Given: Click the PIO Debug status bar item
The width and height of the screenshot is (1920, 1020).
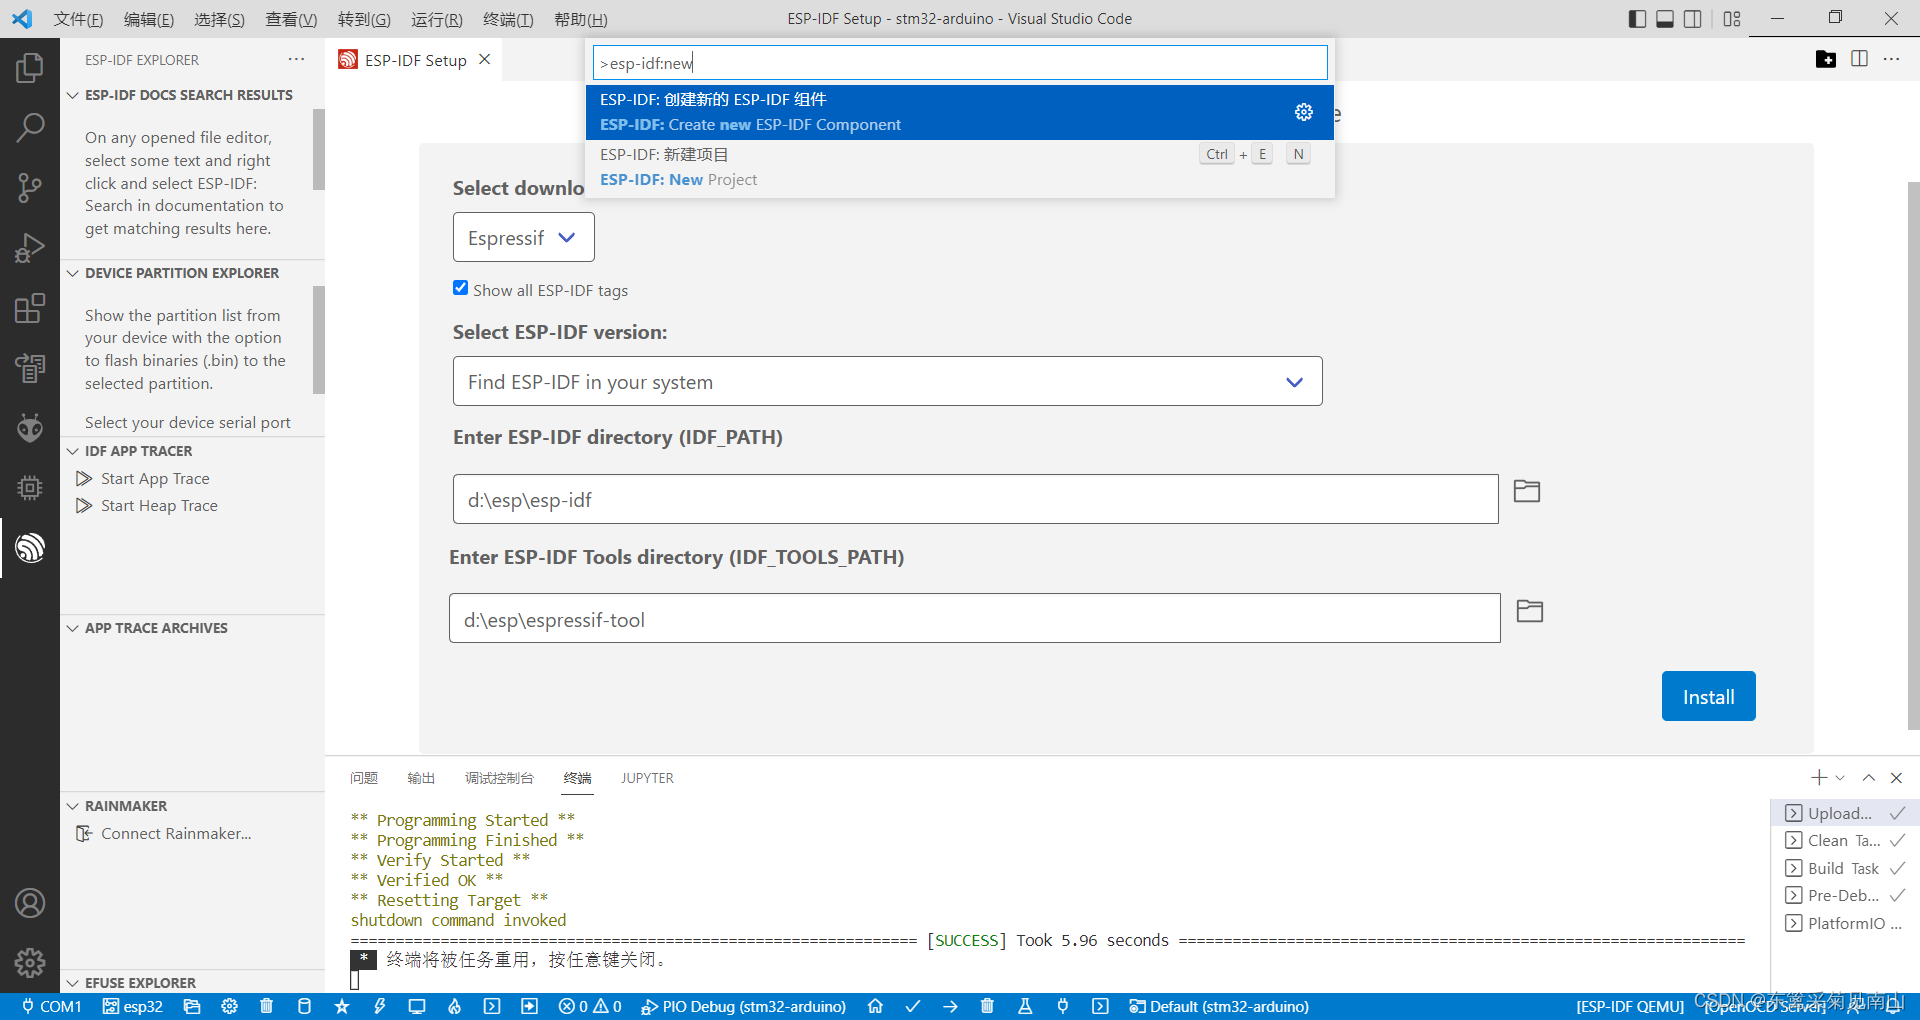Looking at the screenshot, I should click(744, 1006).
